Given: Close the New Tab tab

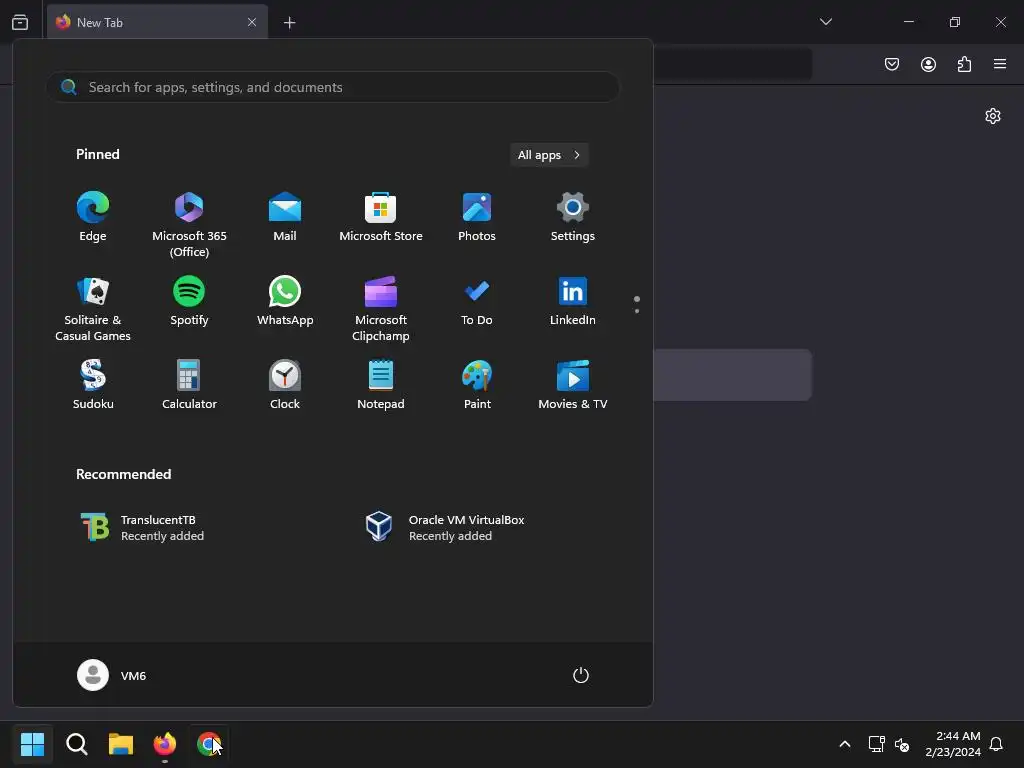Looking at the screenshot, I should 251,22.
